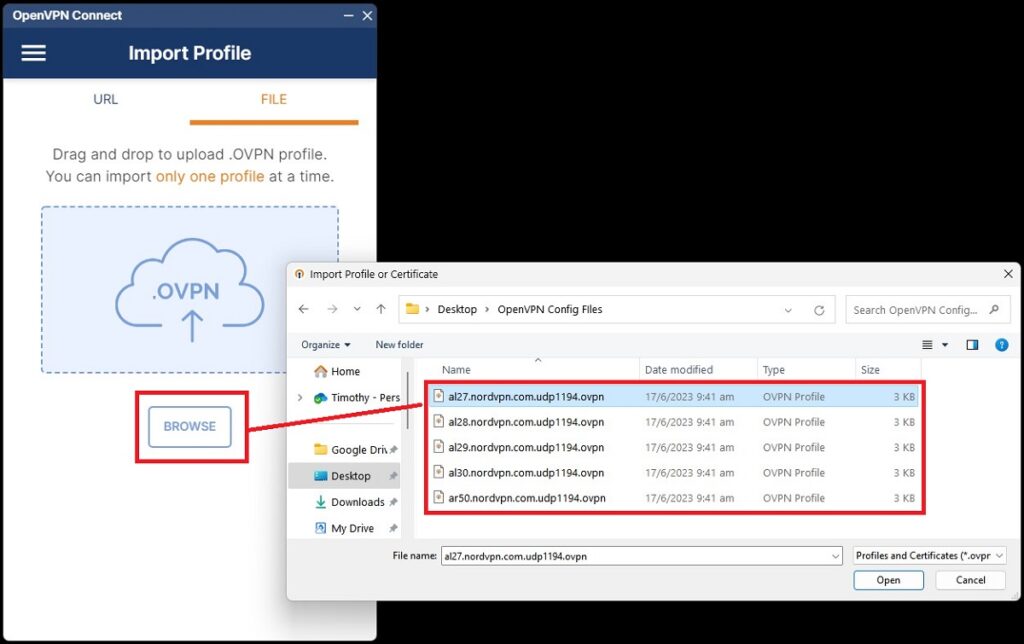Click the file icon beside ar50.nordvpn.com
This screenshot has height=644, width=1024.
point(439,498)
